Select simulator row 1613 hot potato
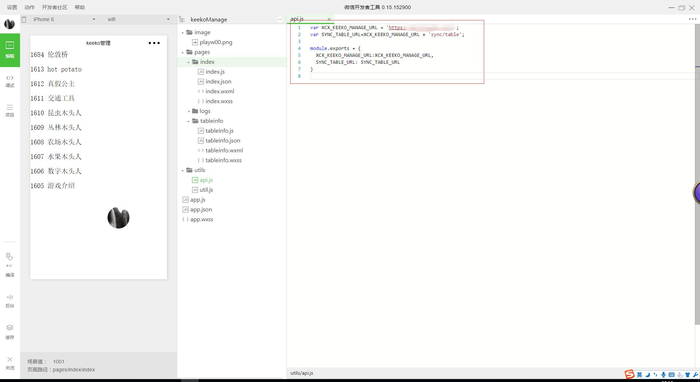 (x=98, y=69)
